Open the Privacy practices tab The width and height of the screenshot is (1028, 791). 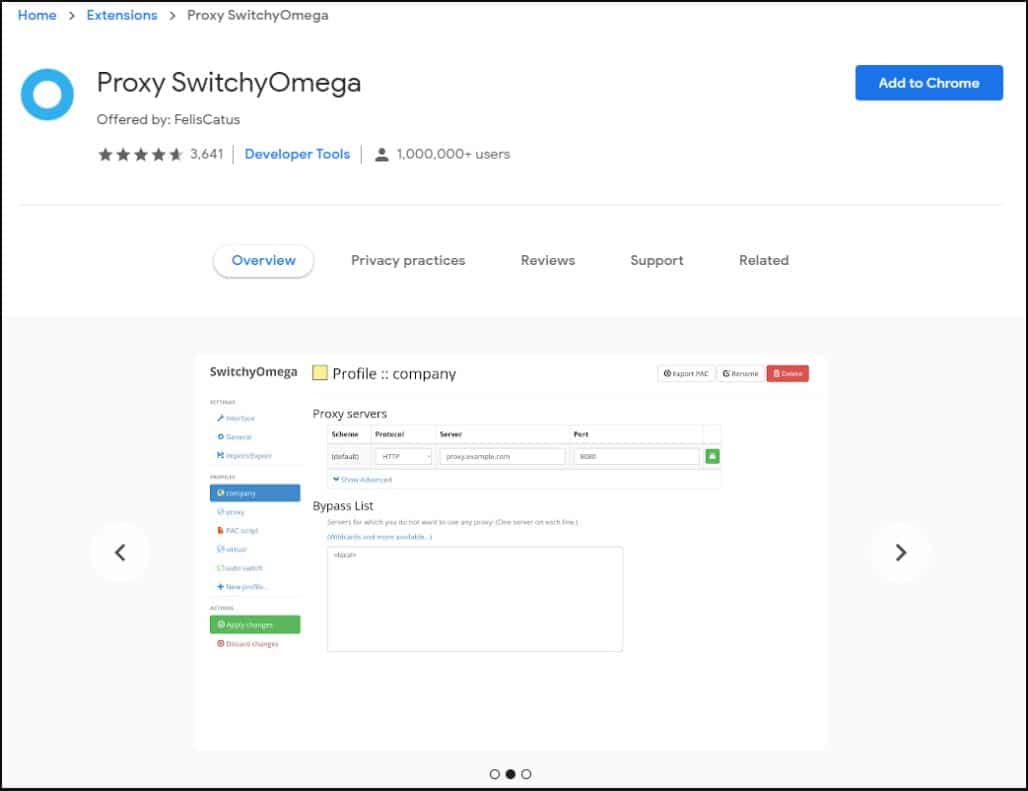point(408,260)
